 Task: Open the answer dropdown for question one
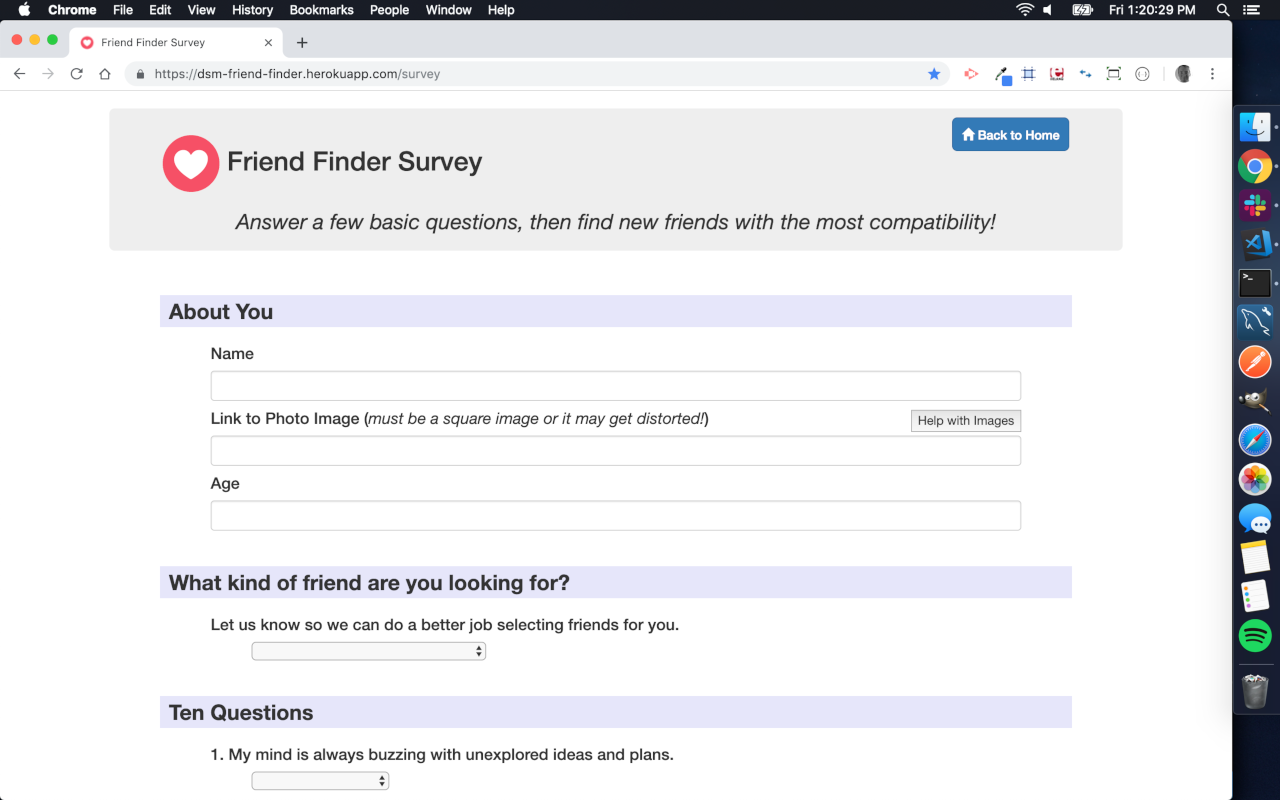tap(320, 780)
